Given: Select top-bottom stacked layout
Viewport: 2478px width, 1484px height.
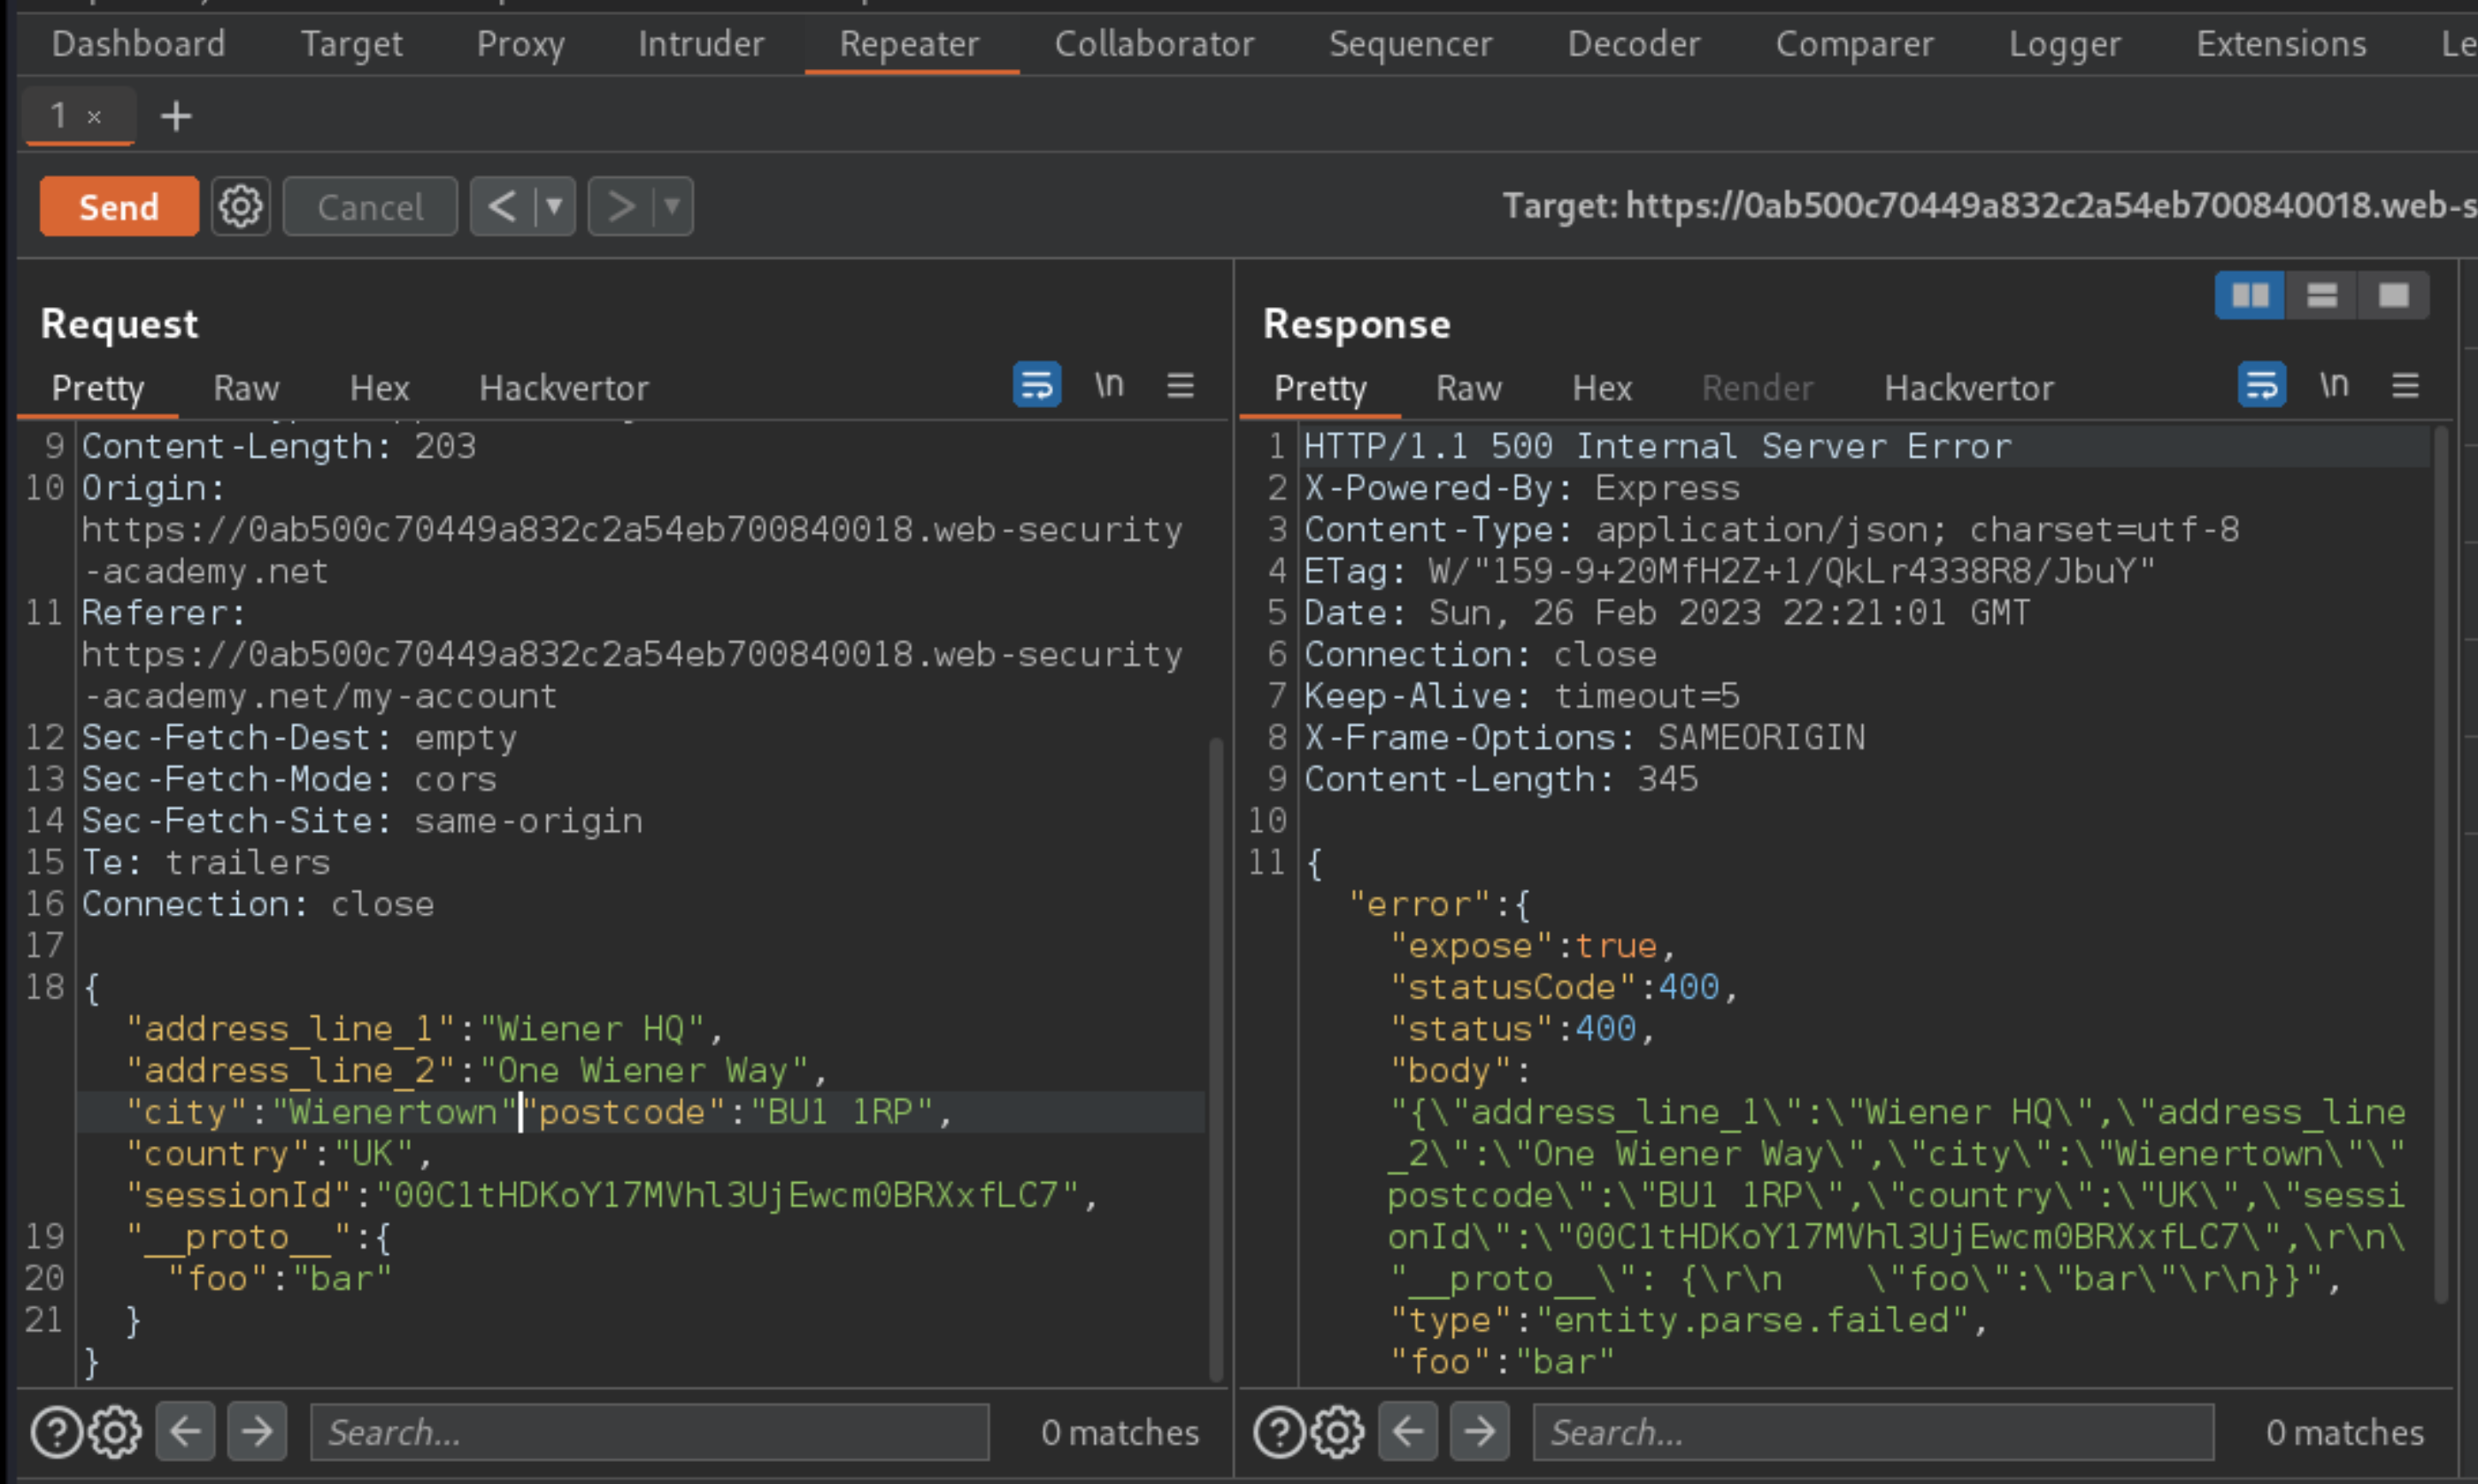Looking at the screenshot, I should click(x=2321, y=296).
